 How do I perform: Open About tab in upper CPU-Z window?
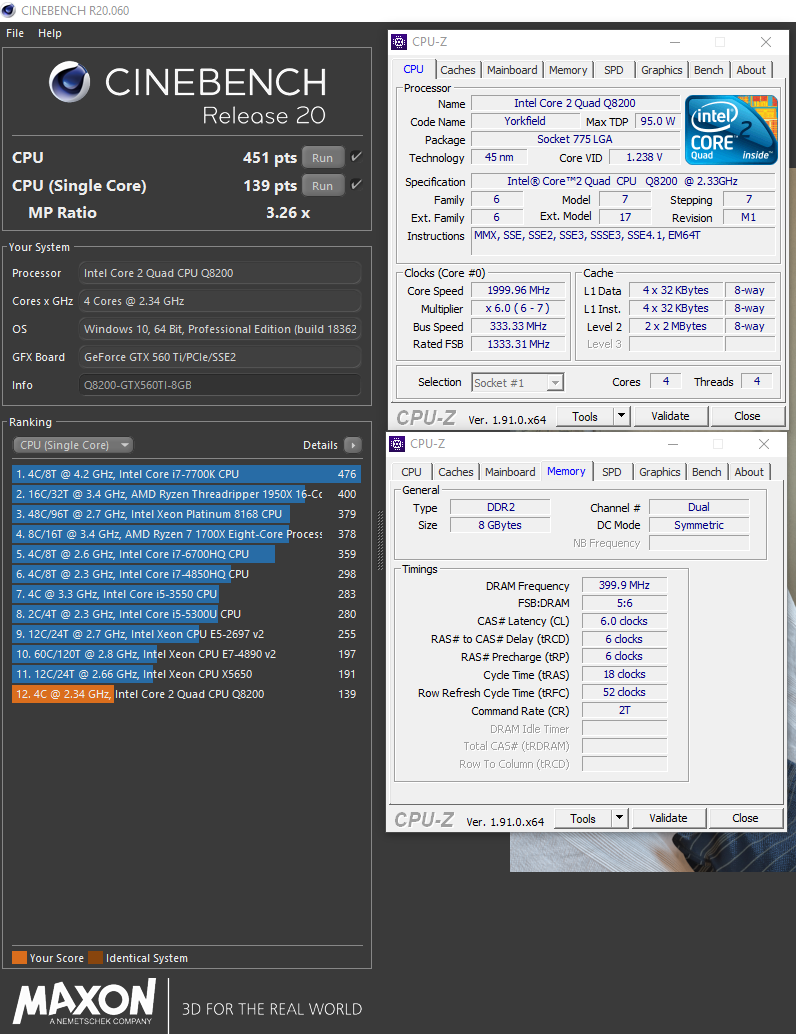750,70
